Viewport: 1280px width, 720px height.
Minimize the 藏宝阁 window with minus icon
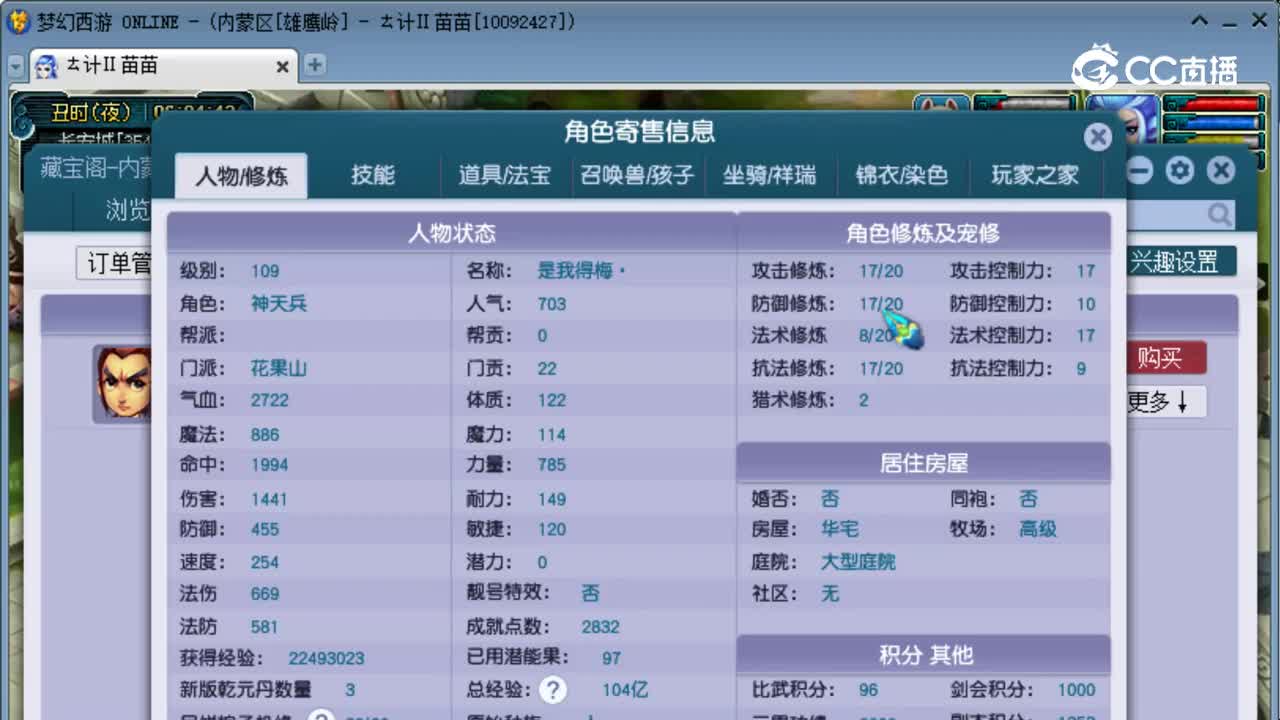coord(1141,171)
